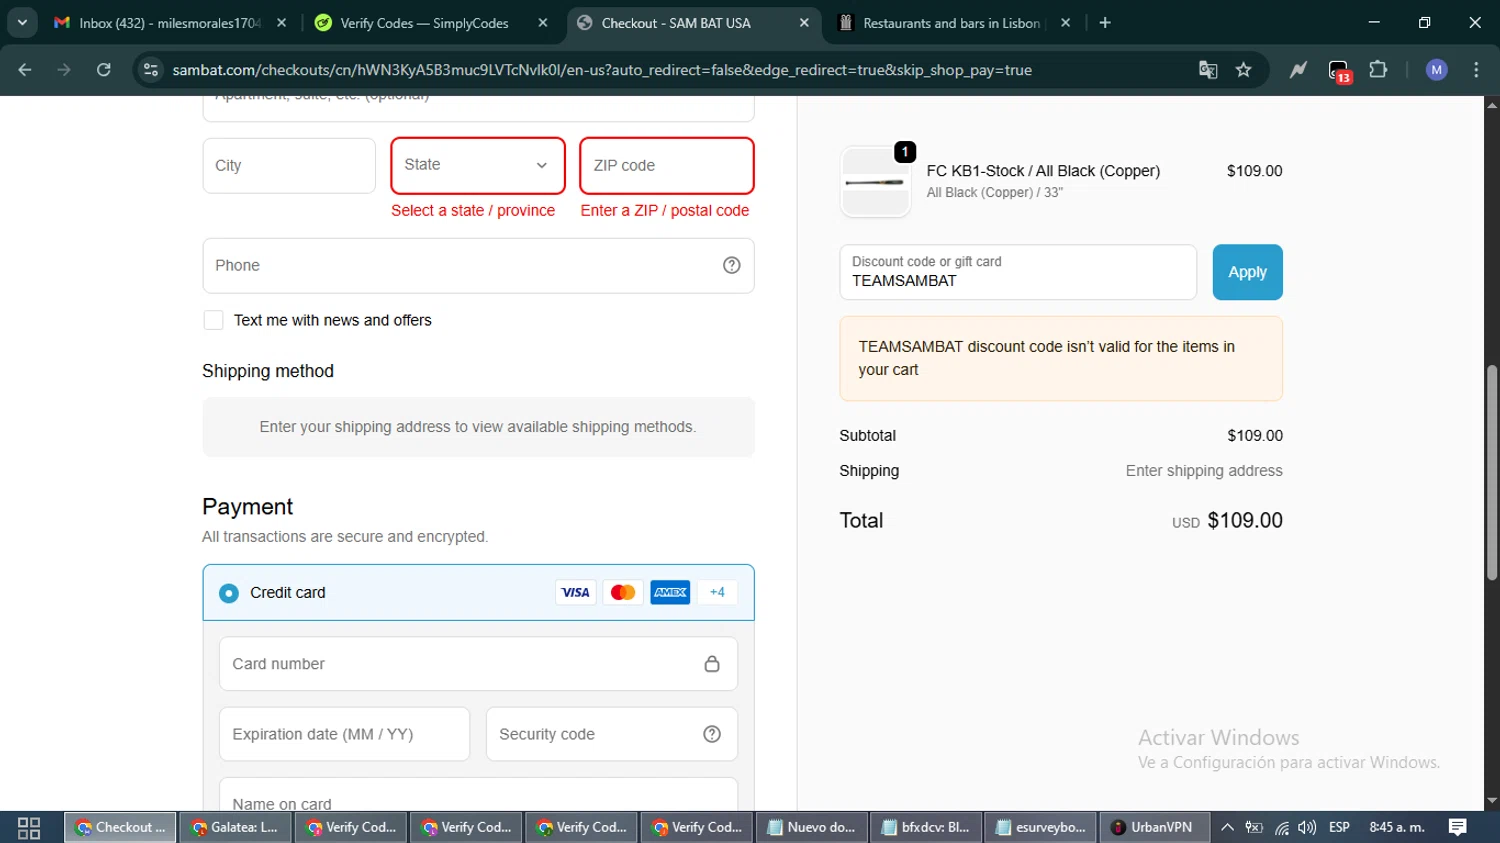This screenshot has height=843, width=1500.
Task: Bookmark this page with the star icon
Action: 1243,70
